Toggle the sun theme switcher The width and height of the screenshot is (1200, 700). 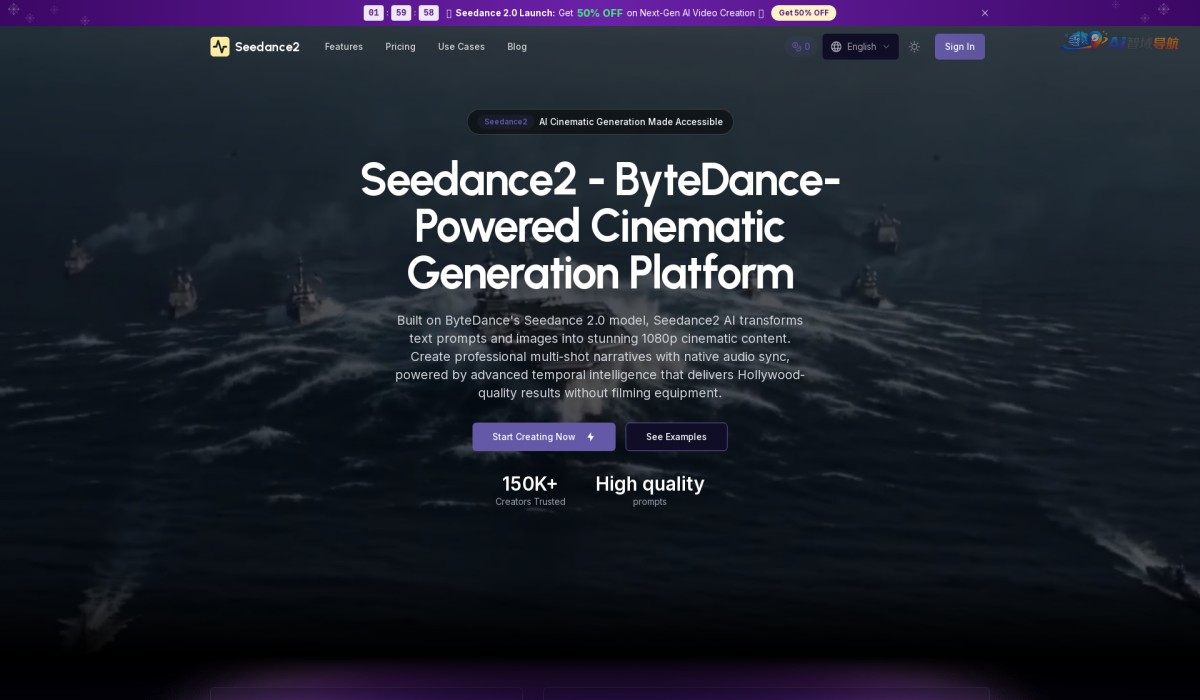(913, 46)
